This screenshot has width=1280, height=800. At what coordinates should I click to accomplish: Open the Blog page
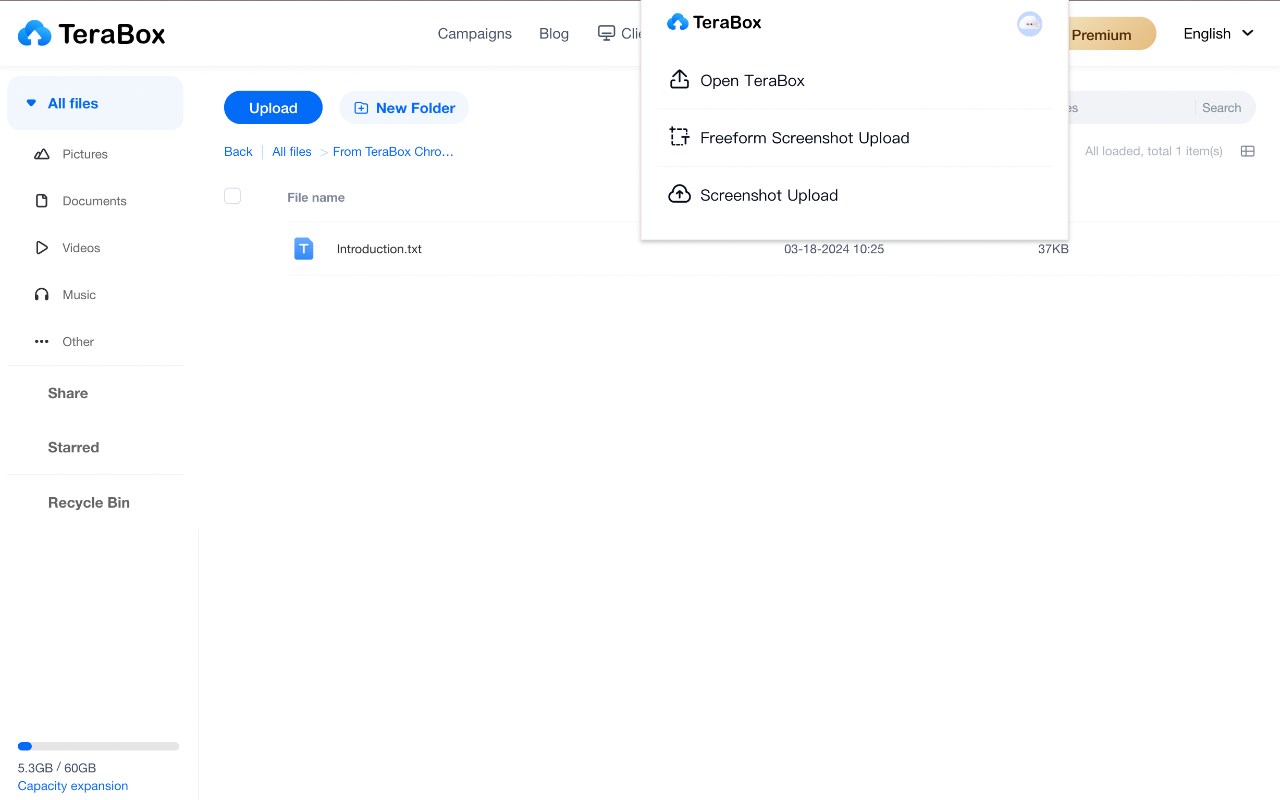[554, 33]
